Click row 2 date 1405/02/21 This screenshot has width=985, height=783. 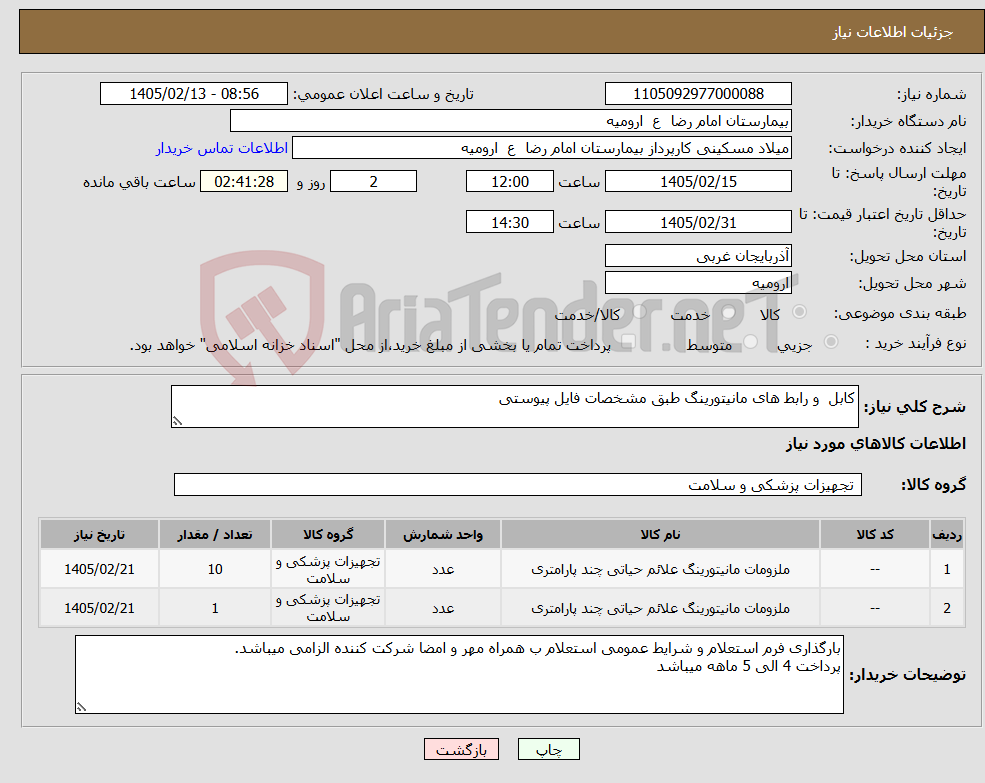[99, 608]
